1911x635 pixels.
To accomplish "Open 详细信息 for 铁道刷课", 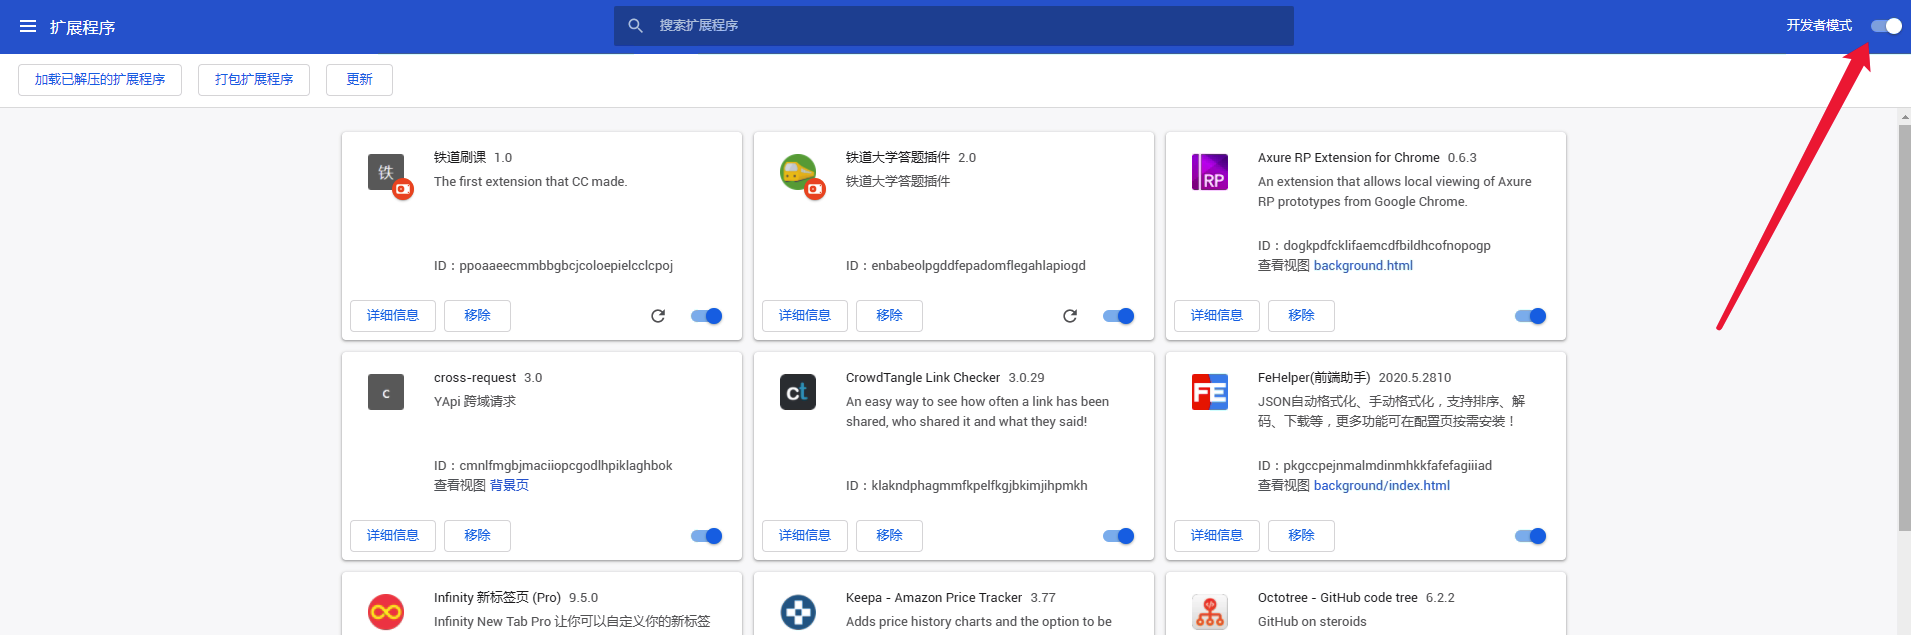I will [393, 316].
